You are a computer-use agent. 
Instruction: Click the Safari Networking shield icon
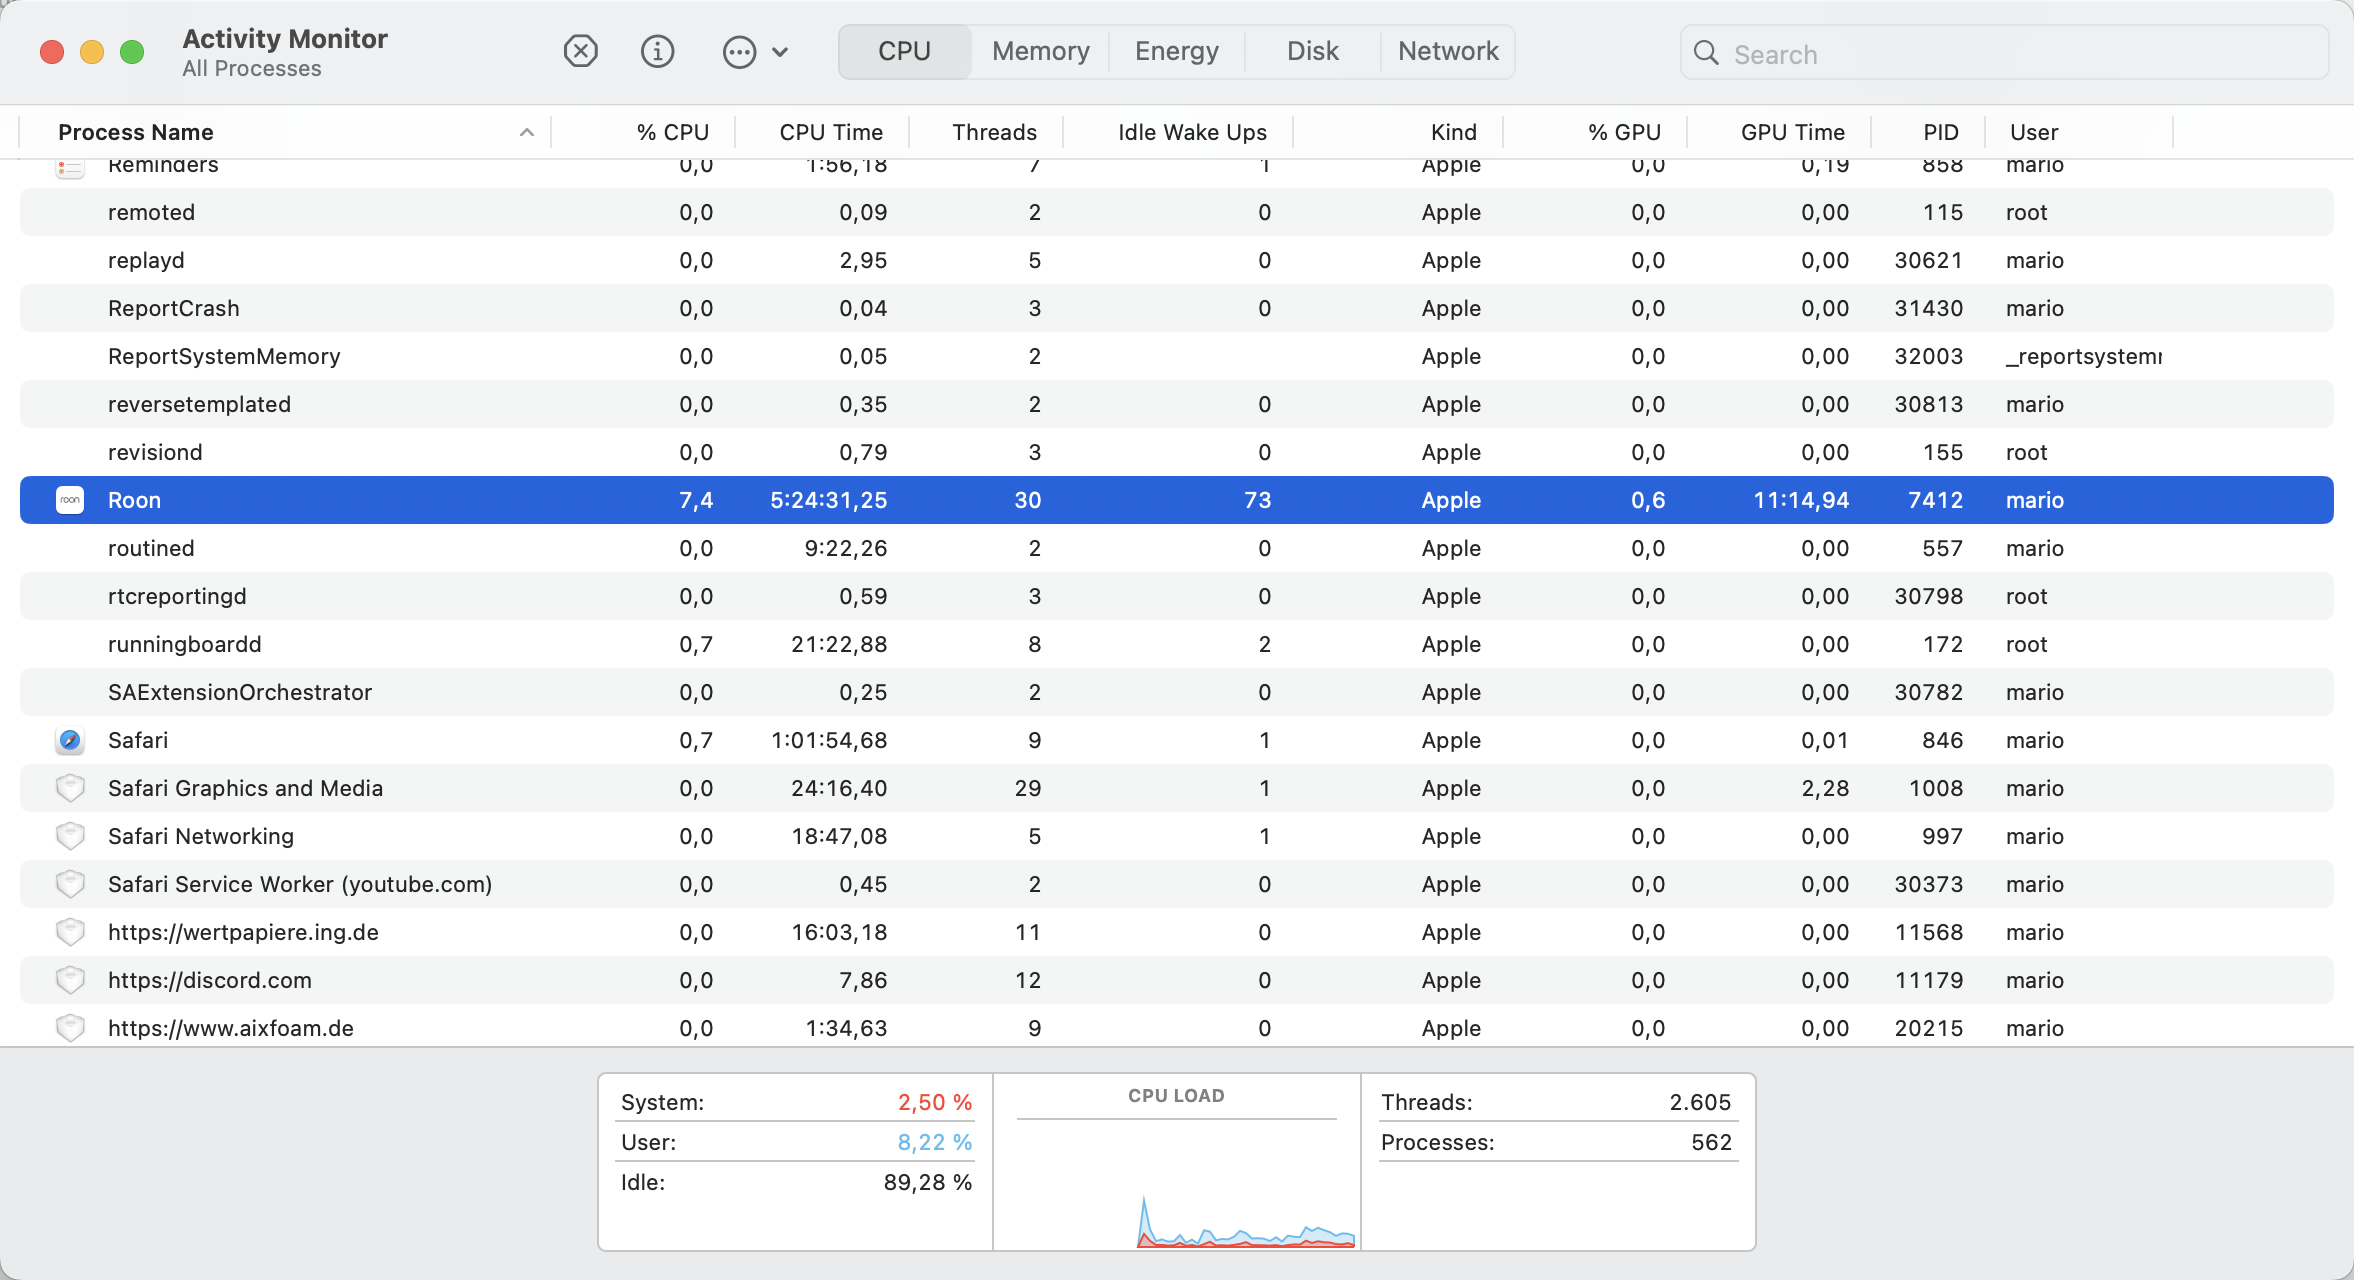(x=70, y=836)
